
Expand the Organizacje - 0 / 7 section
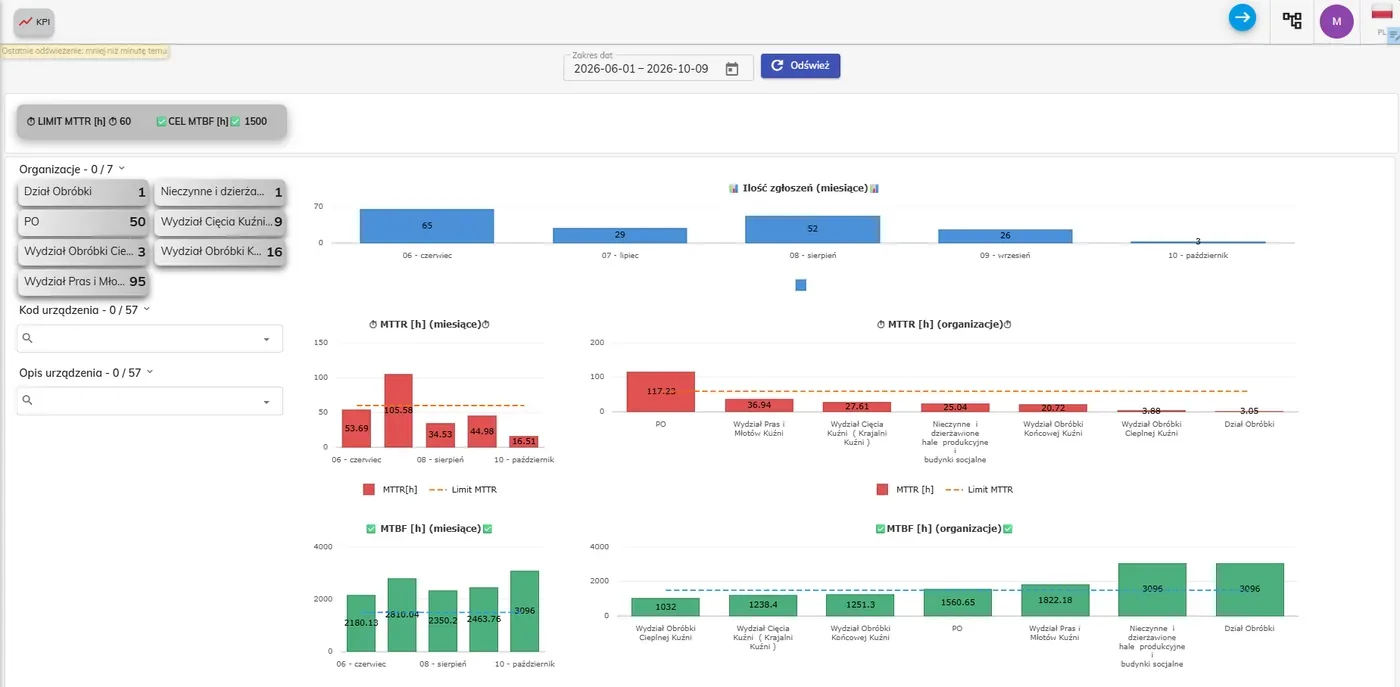click(72, 169)
